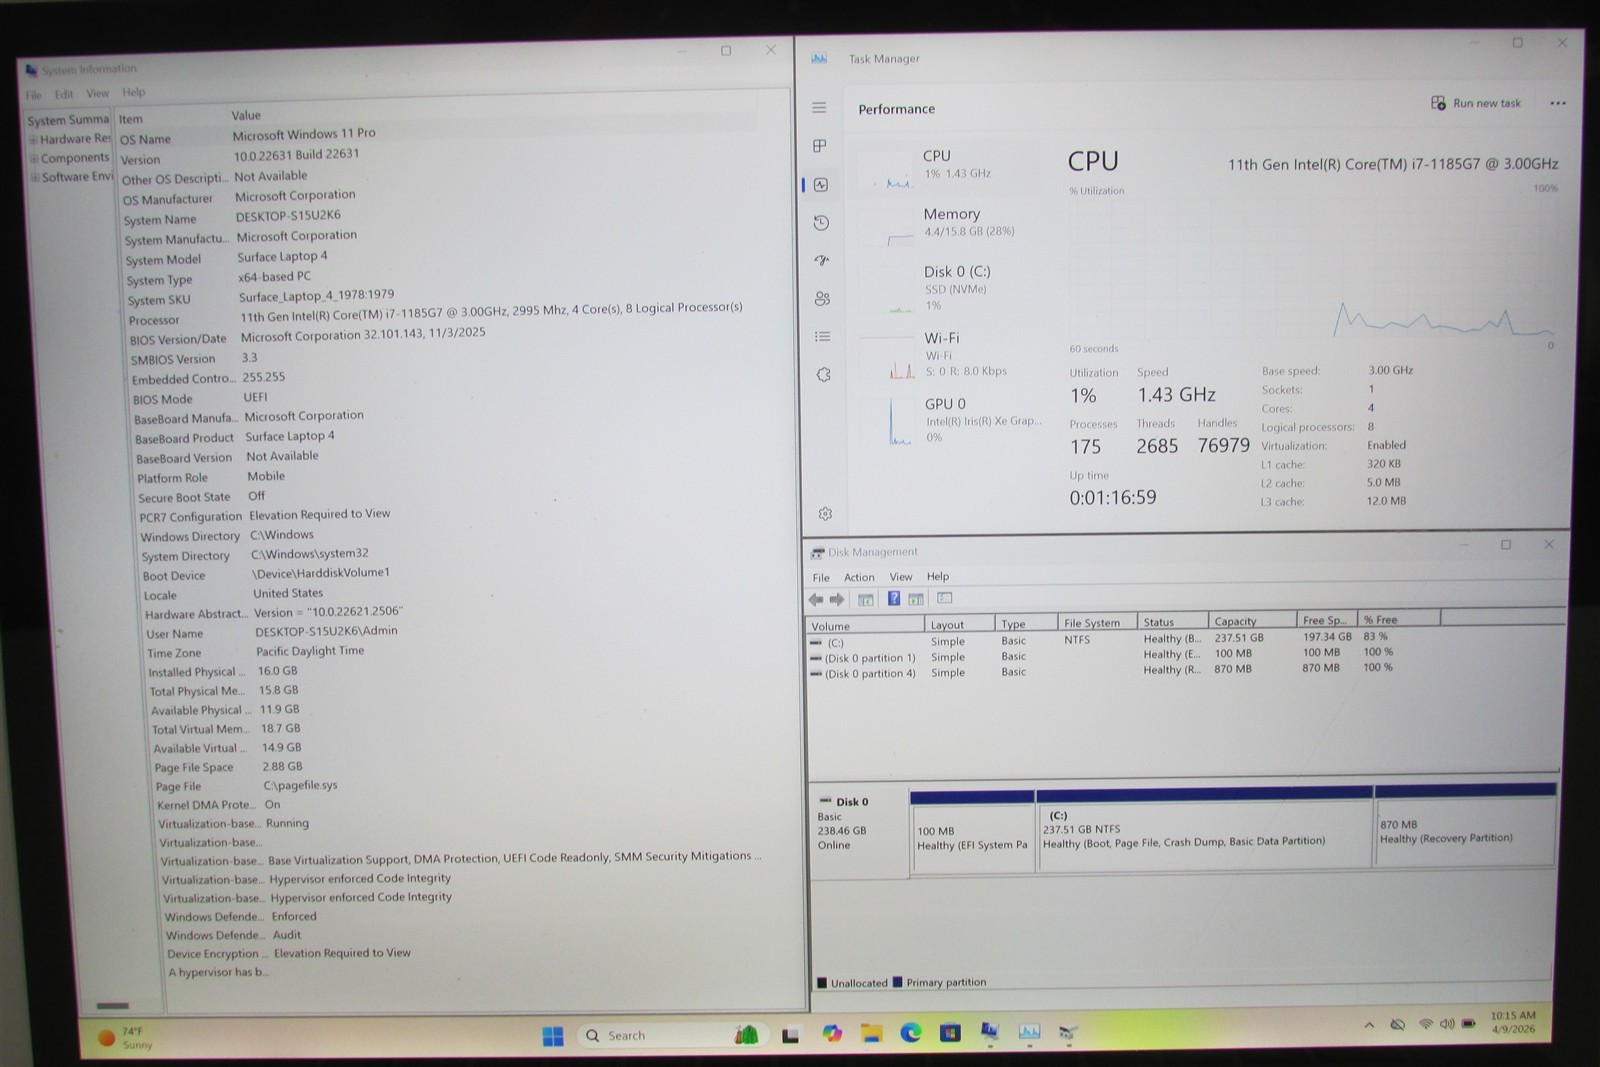Open Processes page icon in Task Manager
This screenshot has height=1067, width=1600.
point(820,146)
